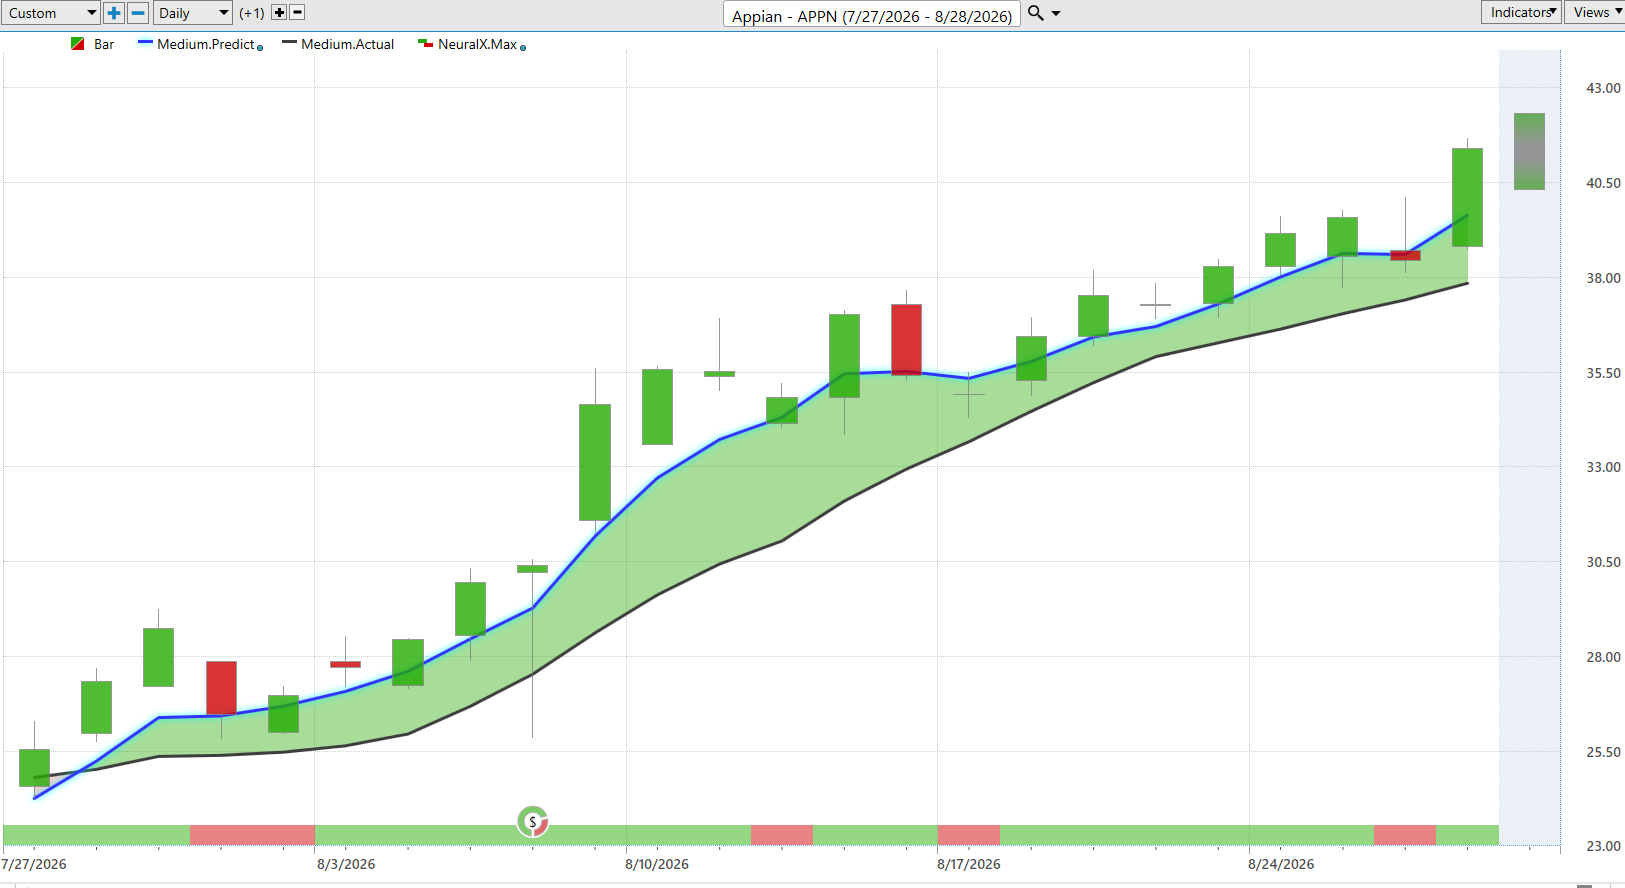Screen dimensions: 1625x888
Task: Open the Indicators menu
Action: (1521, 12)
